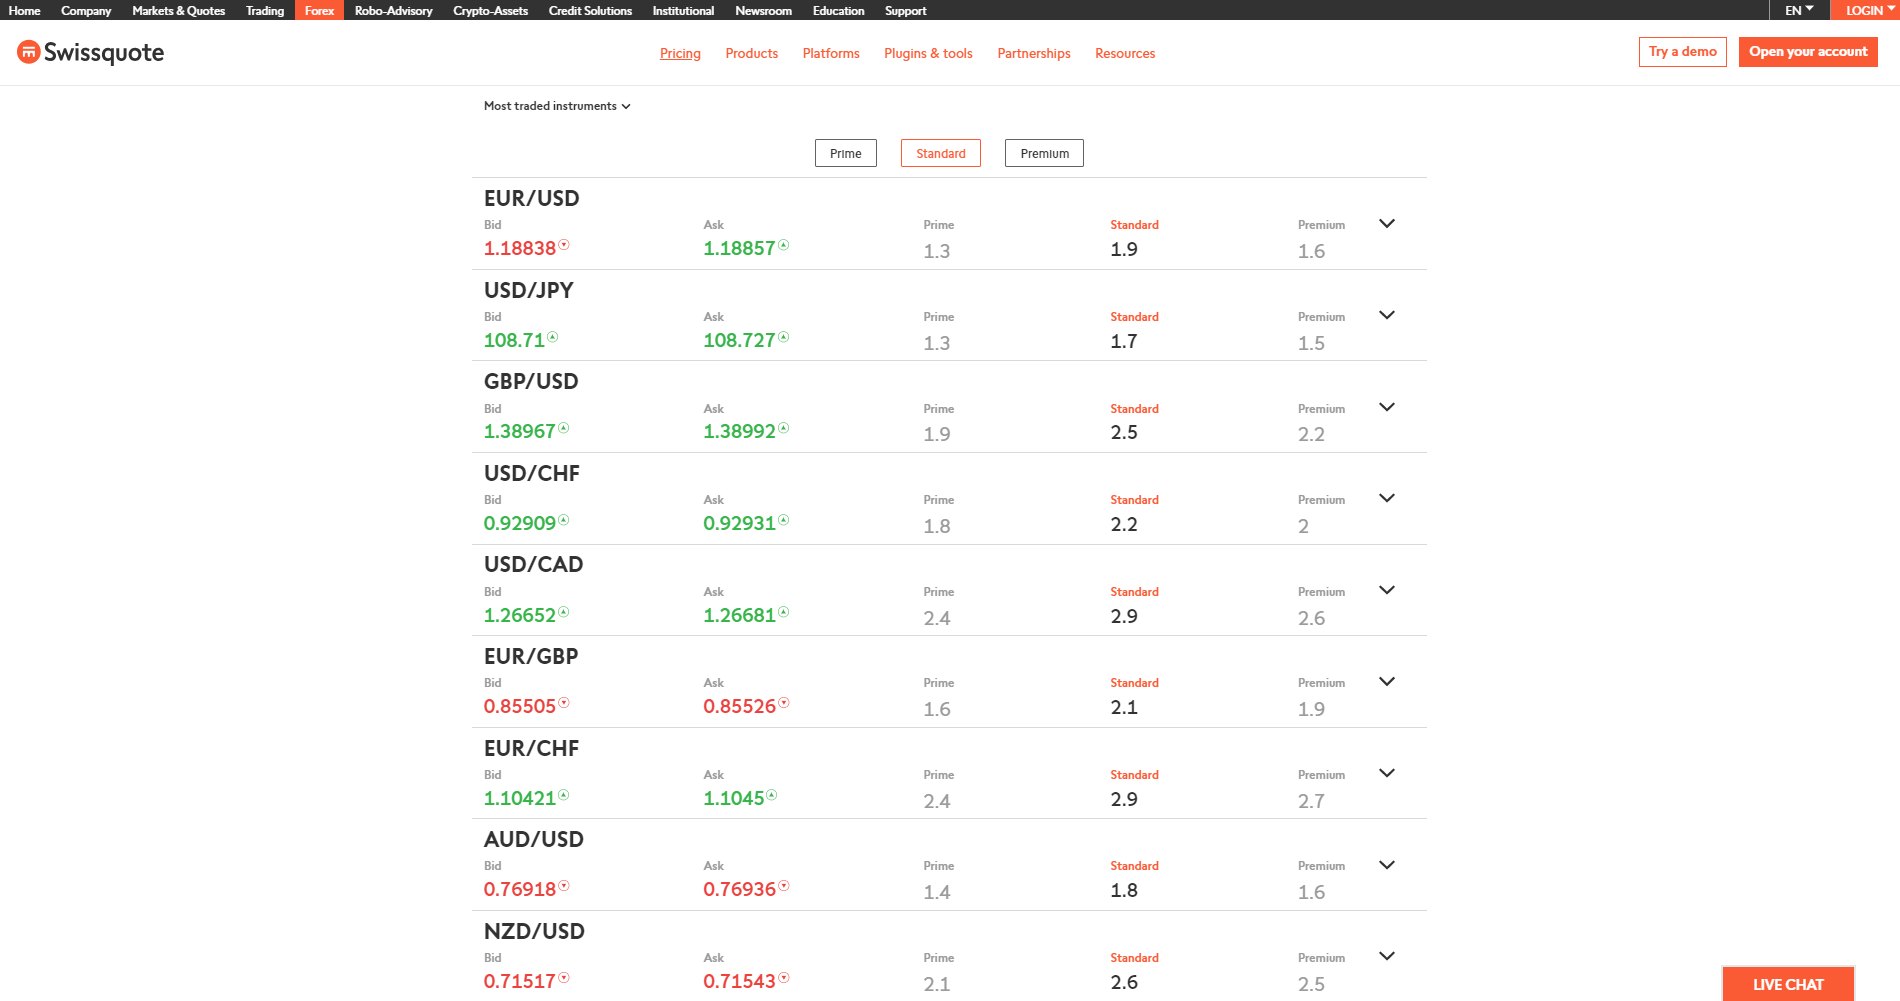Expand the EUR/CHF row details
This screenshot has width=1900, height=1001.
point(1387,773)
